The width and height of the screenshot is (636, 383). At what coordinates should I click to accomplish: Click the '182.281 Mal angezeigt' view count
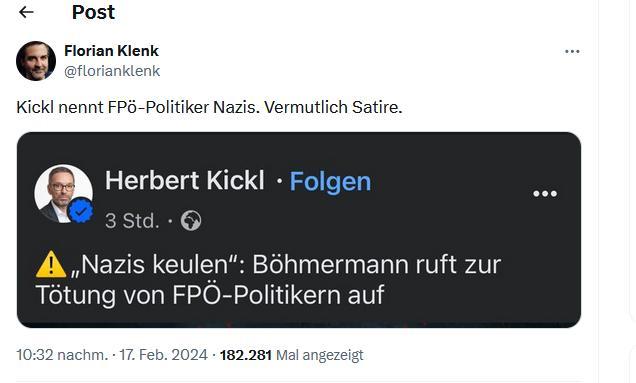click(292, 355)
